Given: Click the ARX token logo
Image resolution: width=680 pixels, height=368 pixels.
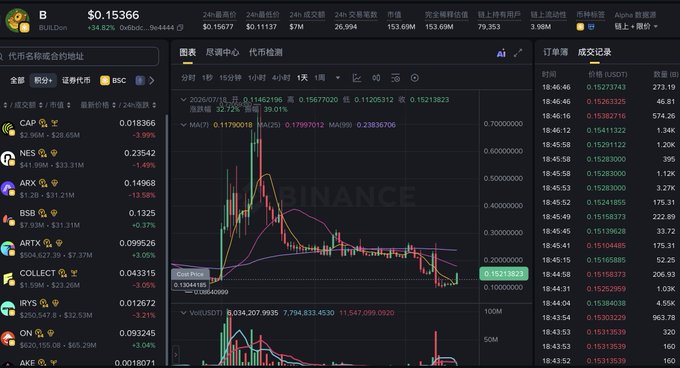Looking at the screenshot, I should click(x=8, y=189).
